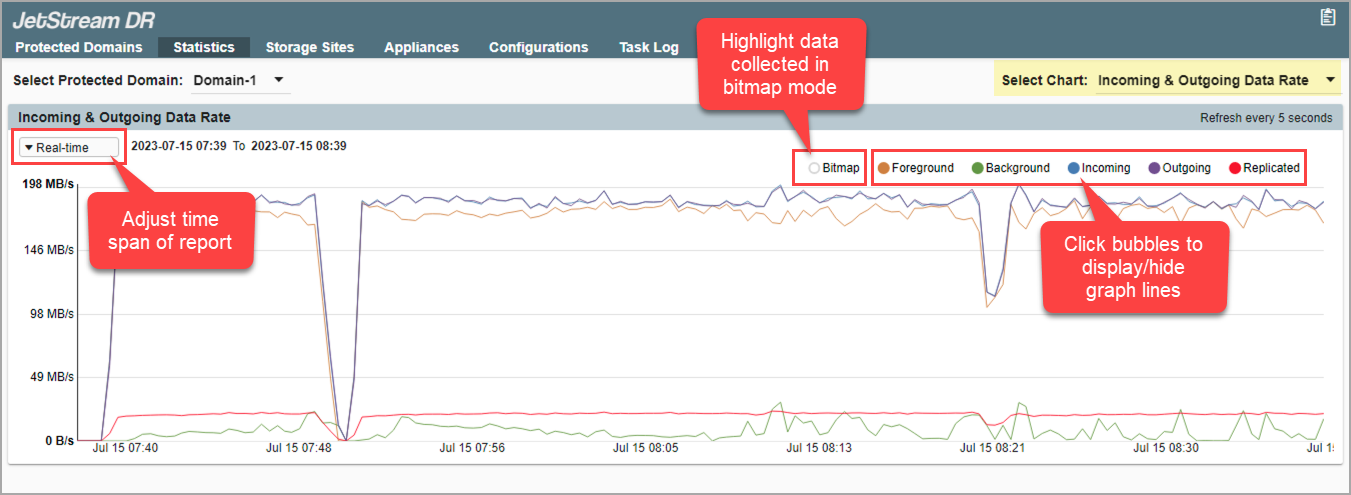Open the Real-time time span dropdown
The image size is (1351, 495).
(68, 147)
